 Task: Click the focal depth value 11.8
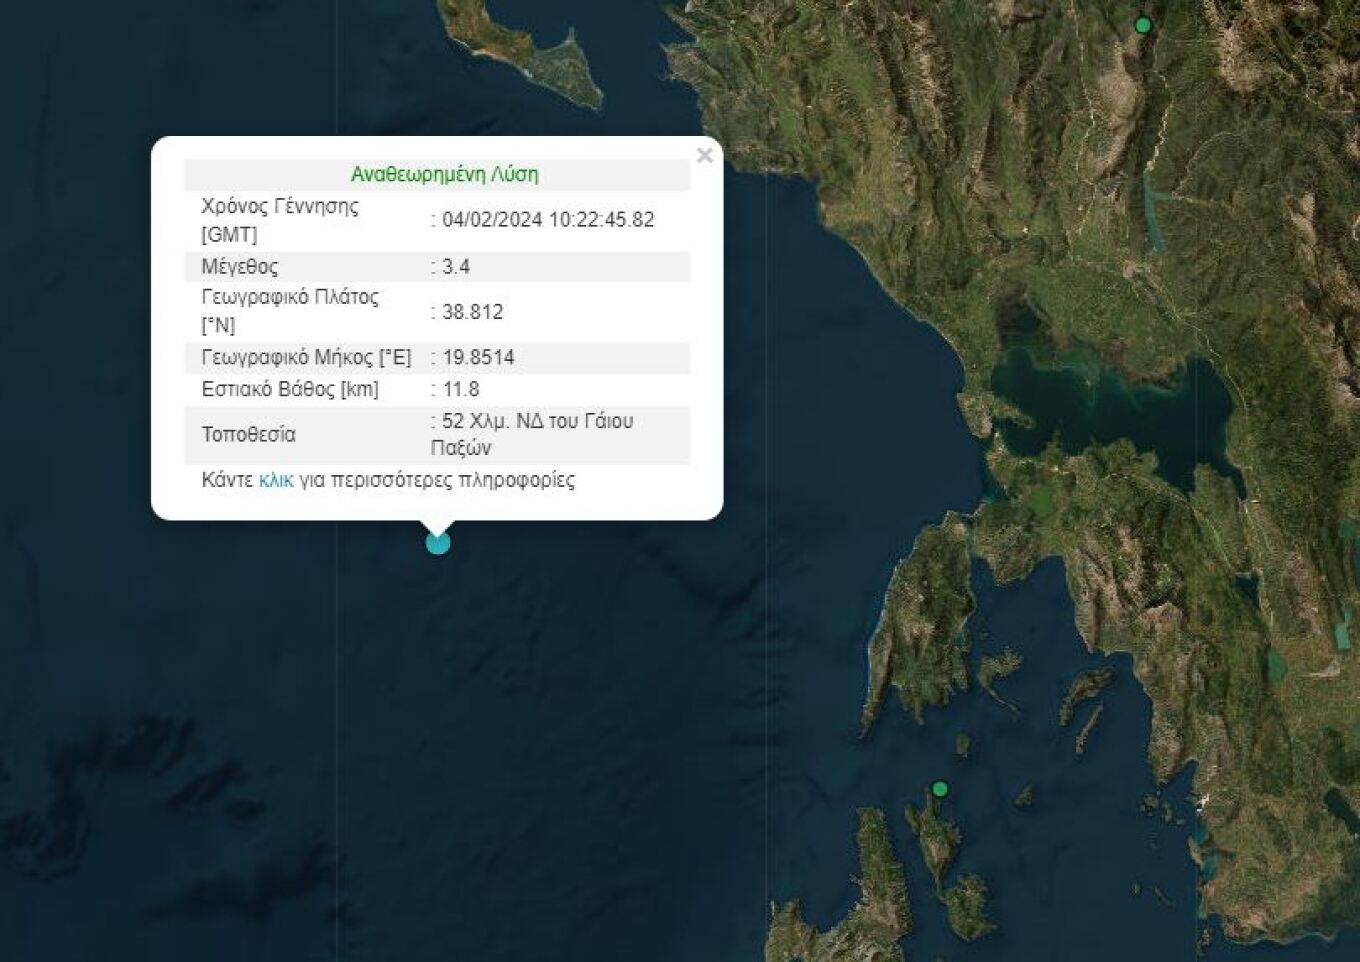click(460, 389)
